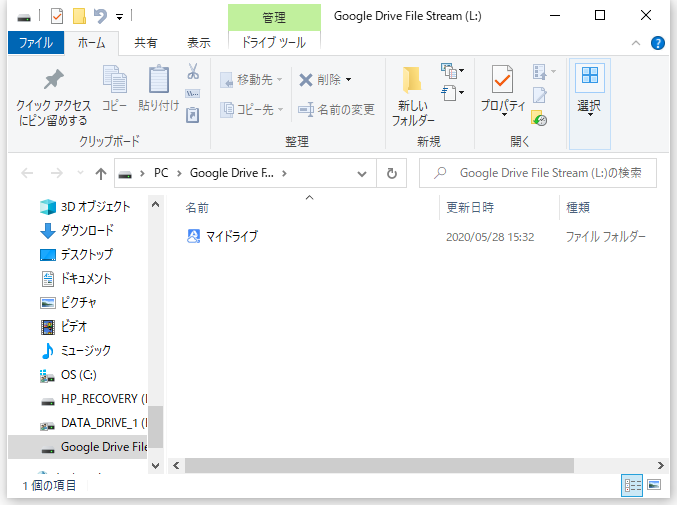Go up one folder level
This screenshot has width=677, height=505.
(x=101, y=174)
